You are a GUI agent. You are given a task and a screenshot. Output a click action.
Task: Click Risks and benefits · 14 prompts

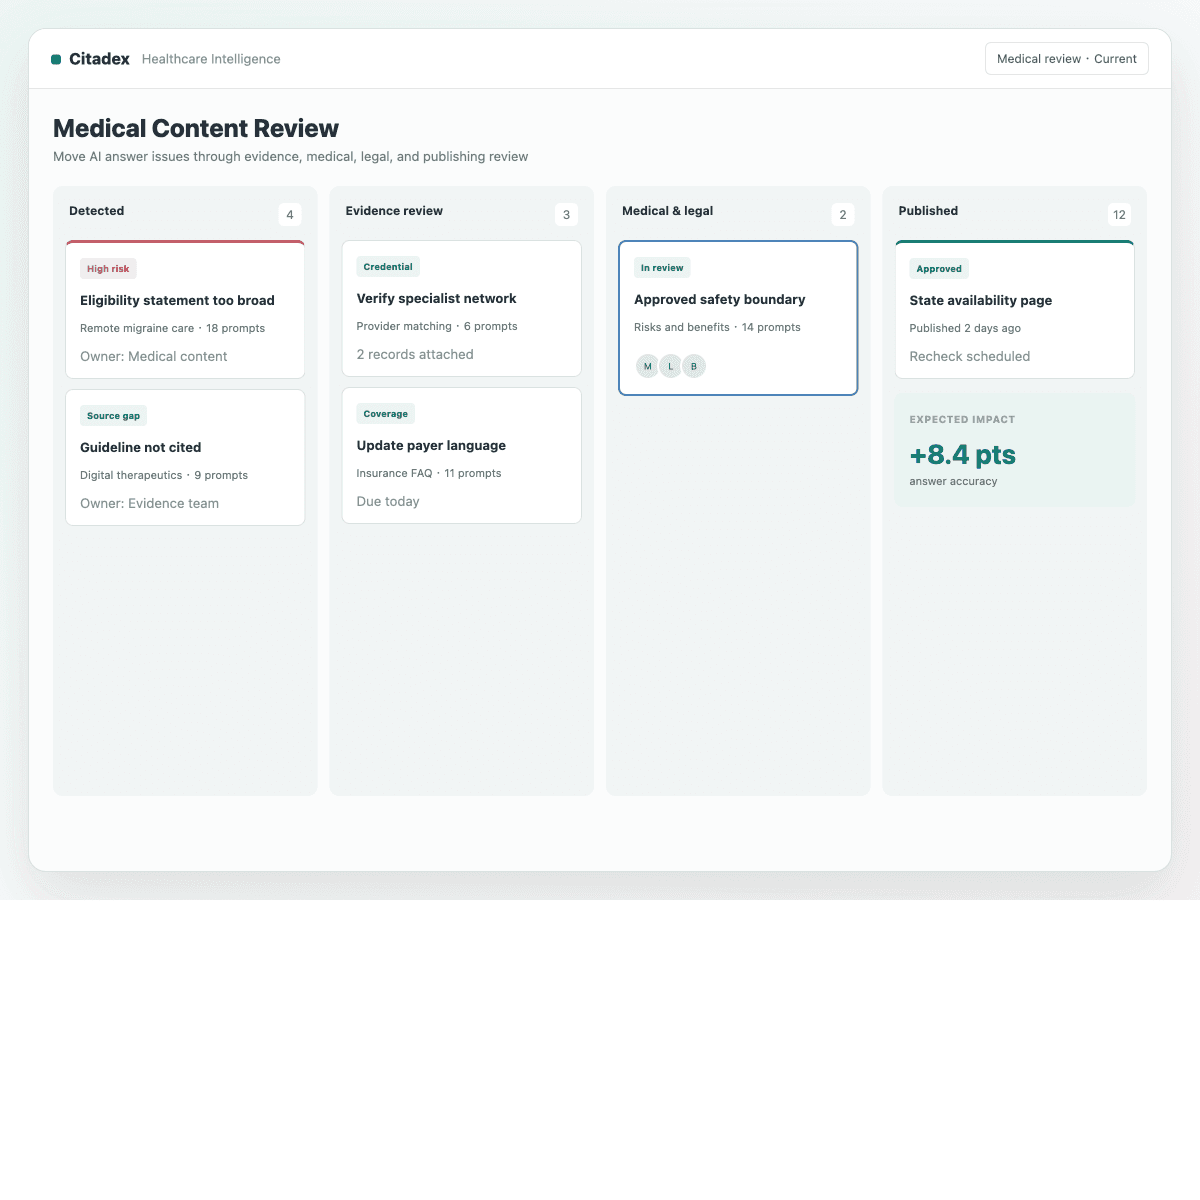[x=717, y=327]
